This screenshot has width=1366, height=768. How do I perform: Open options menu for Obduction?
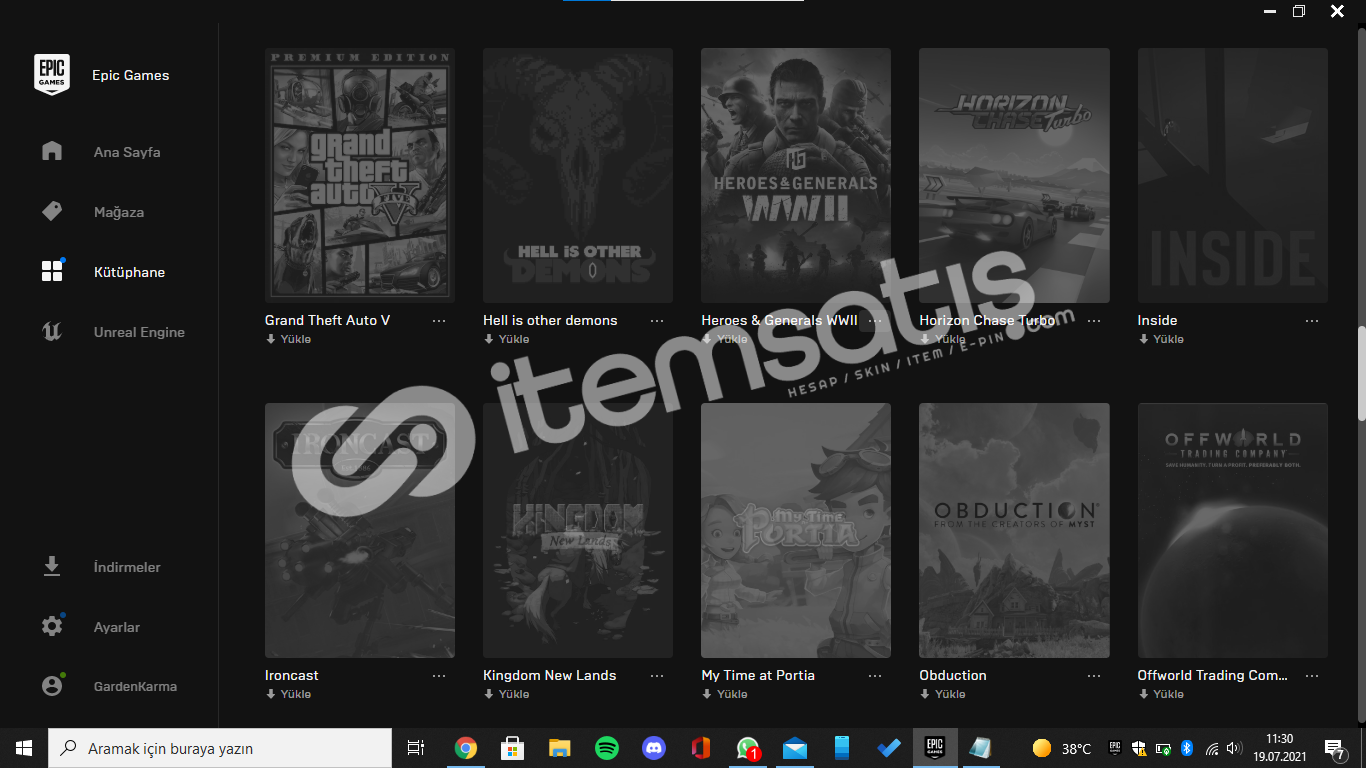coord(1094,675)
